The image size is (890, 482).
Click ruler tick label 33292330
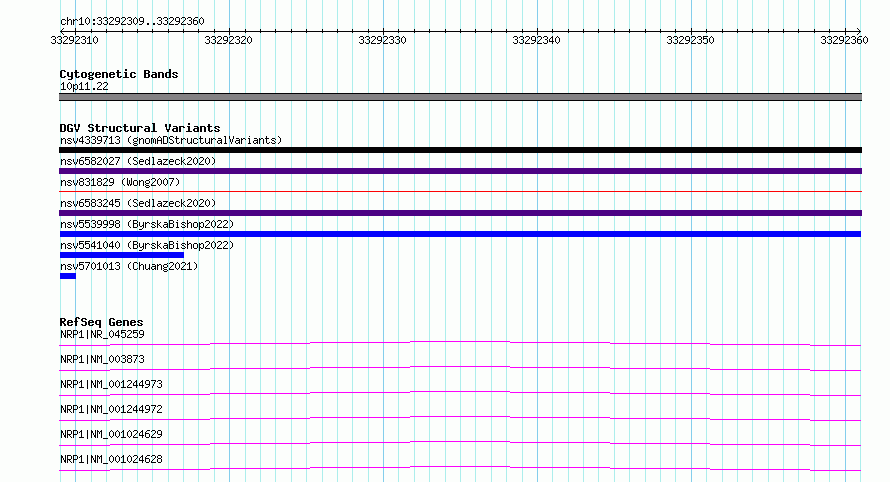point(382,40)
